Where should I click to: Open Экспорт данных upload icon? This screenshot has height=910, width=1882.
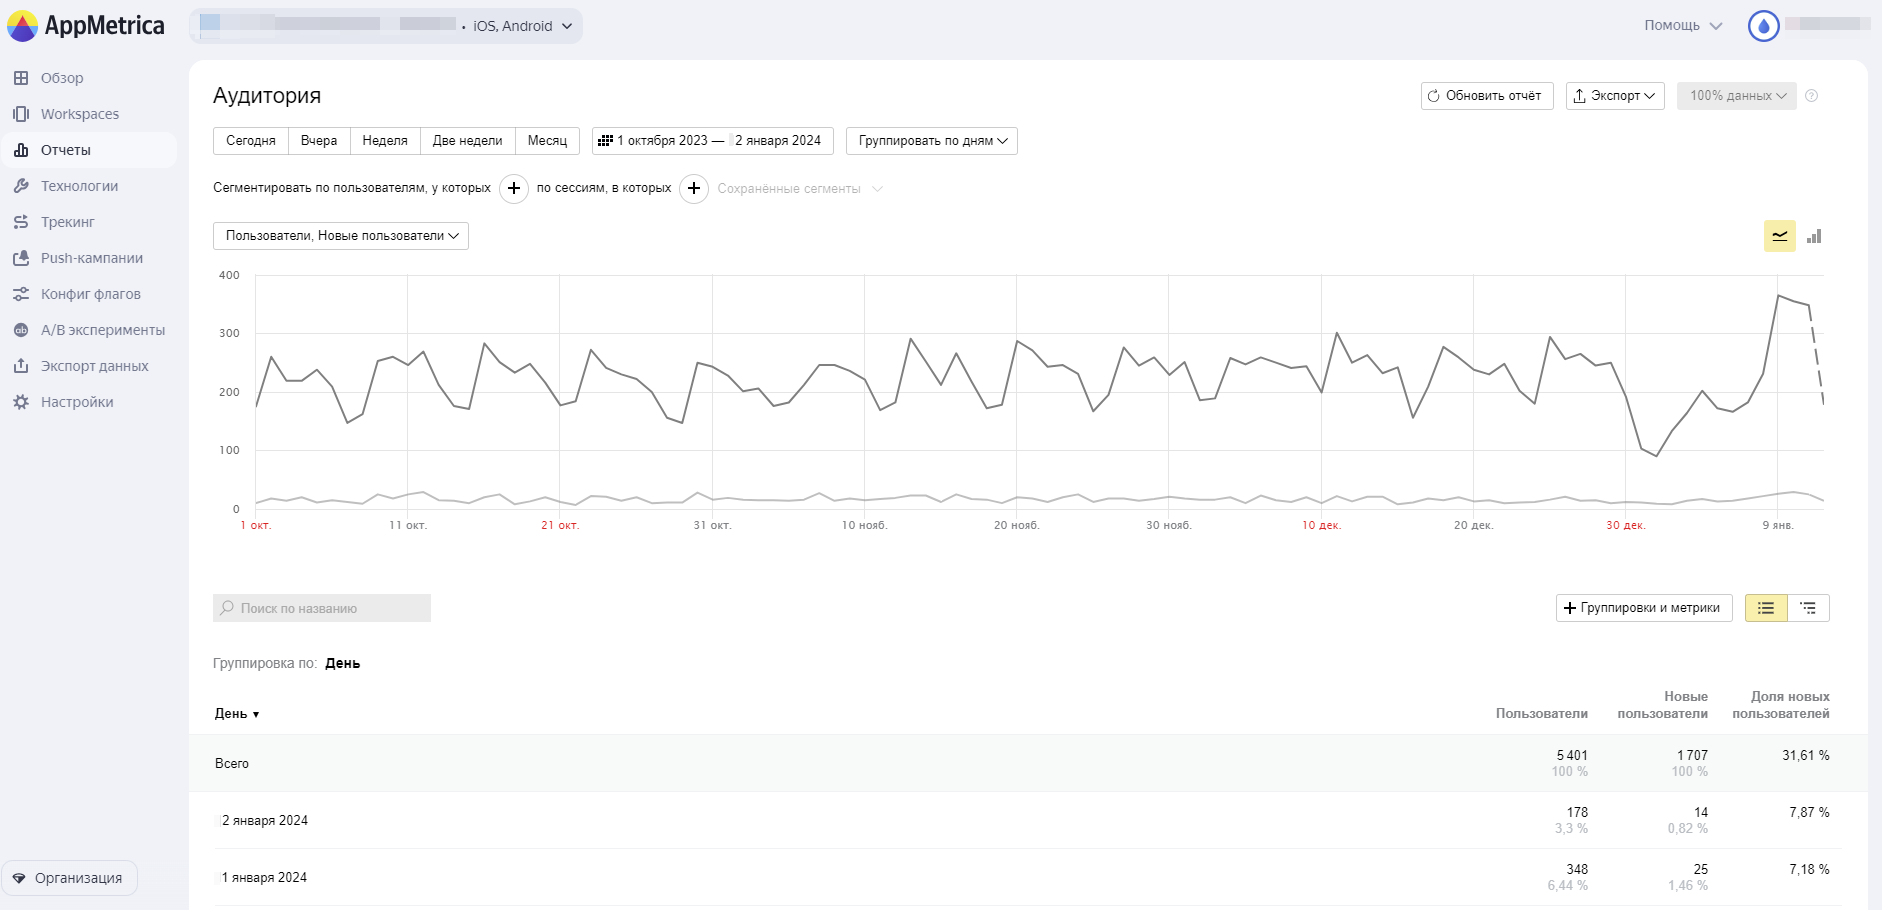[21, 366]
